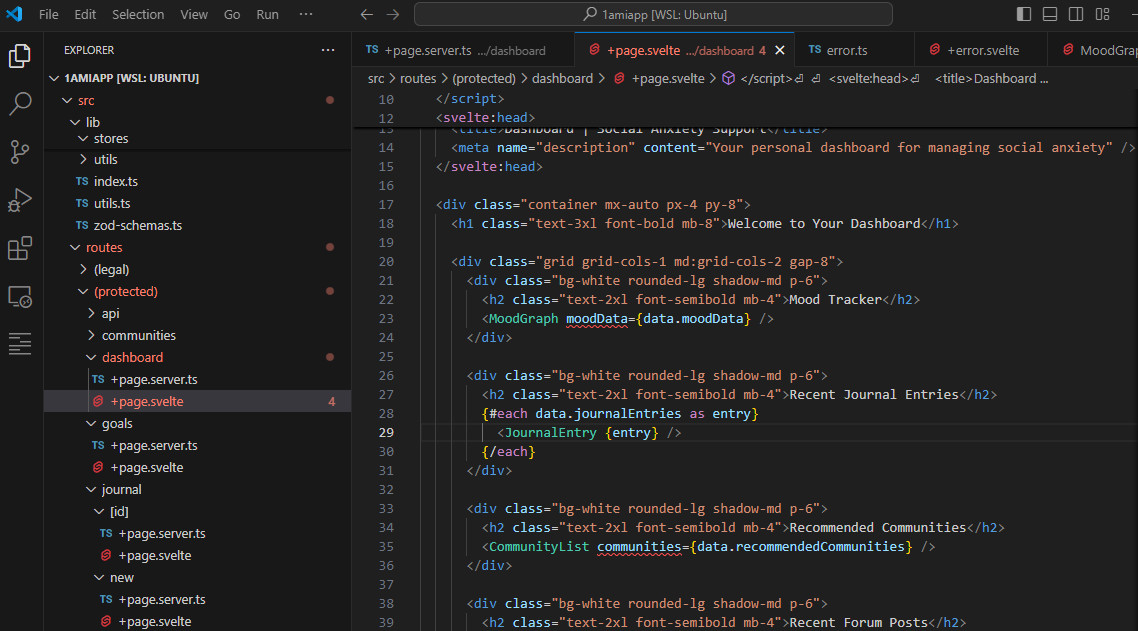
Task: Click the dashboard breadcrumb item
Action: point(562,78)
